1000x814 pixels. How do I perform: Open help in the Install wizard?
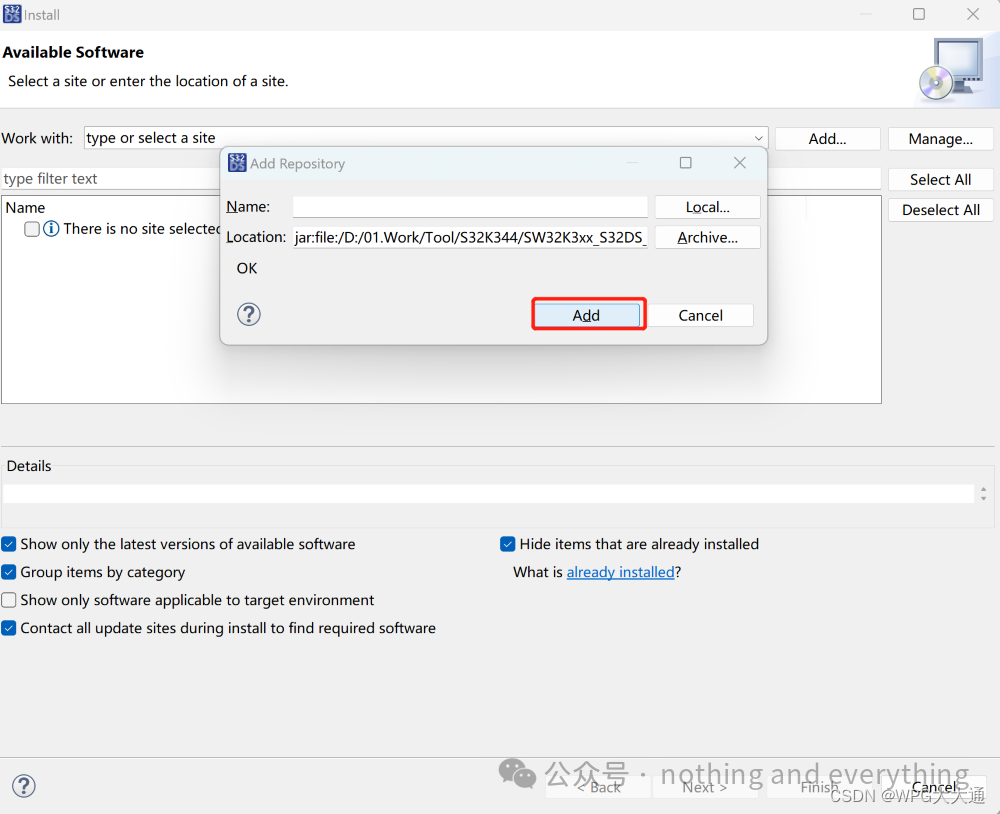point(24,786)
